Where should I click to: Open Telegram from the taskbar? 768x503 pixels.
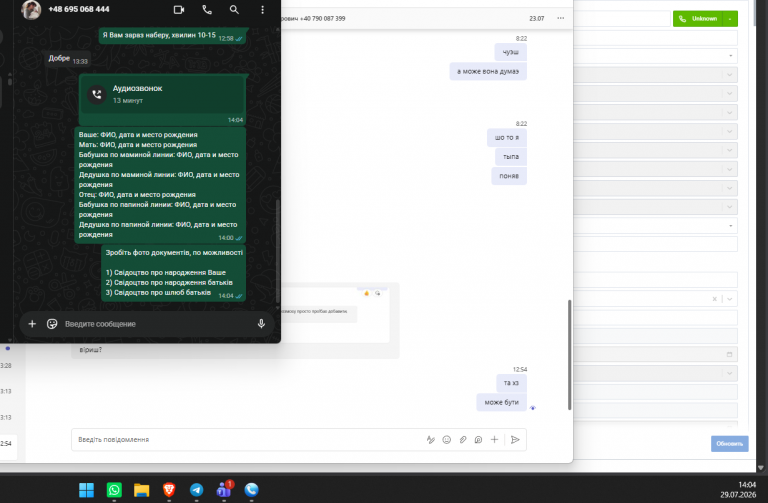(x=196, y=490)
